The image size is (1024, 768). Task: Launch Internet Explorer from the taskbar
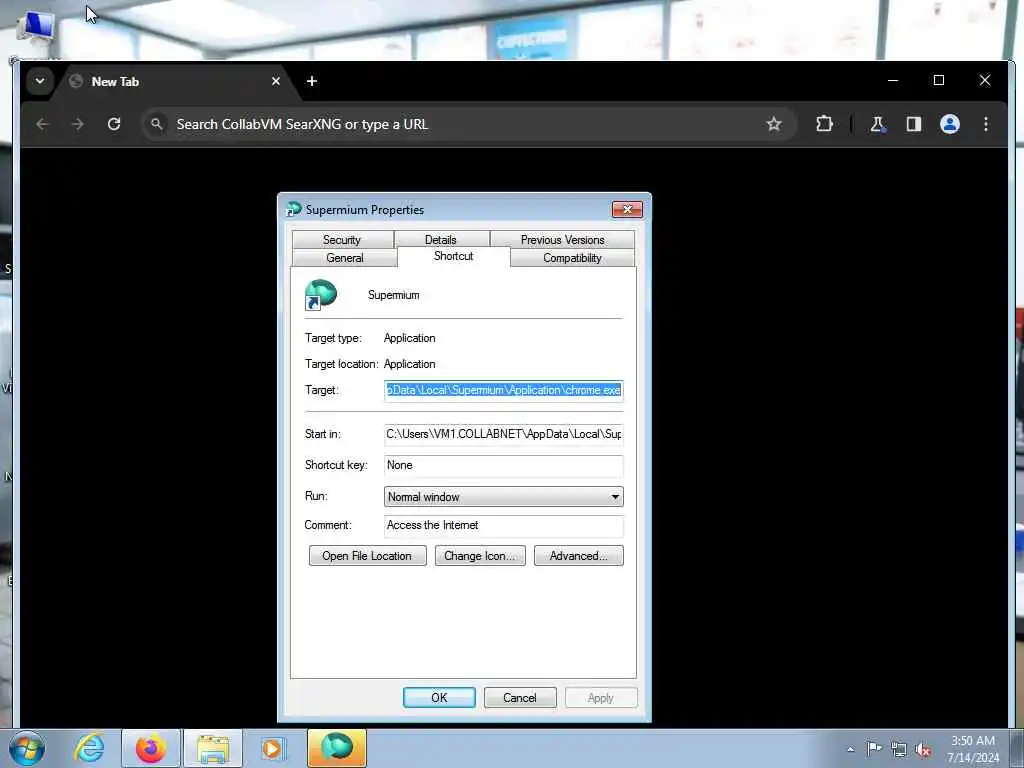tap(89, 748)
